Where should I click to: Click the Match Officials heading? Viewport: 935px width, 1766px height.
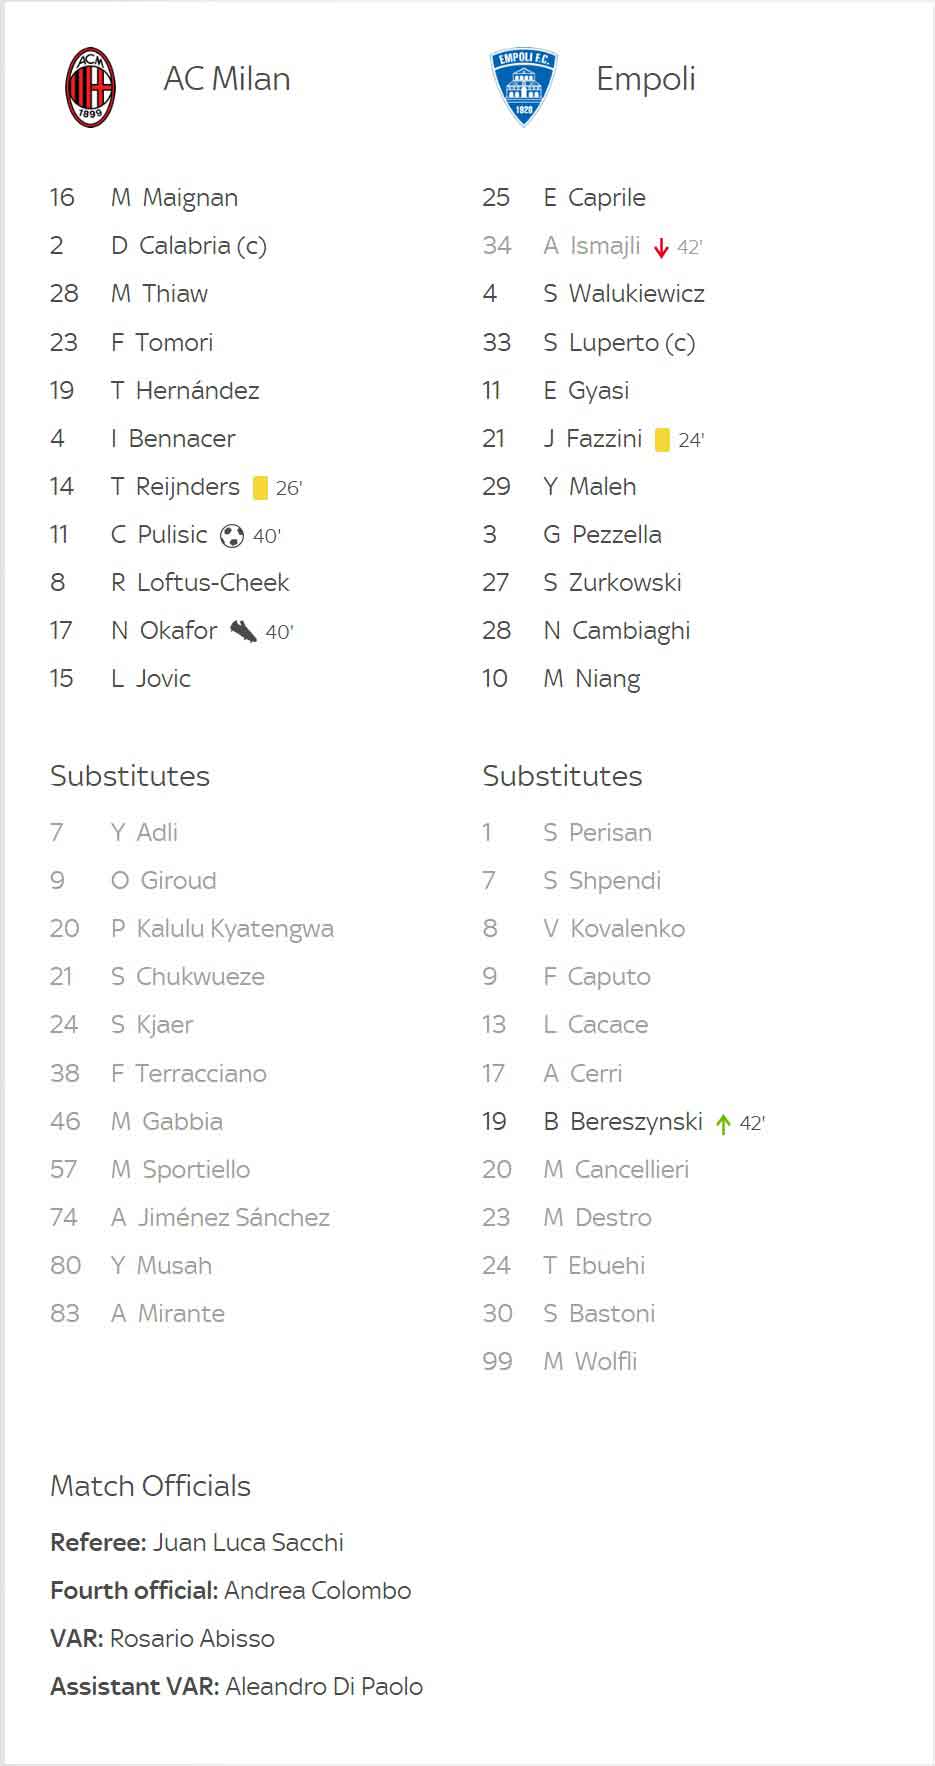150,1486
